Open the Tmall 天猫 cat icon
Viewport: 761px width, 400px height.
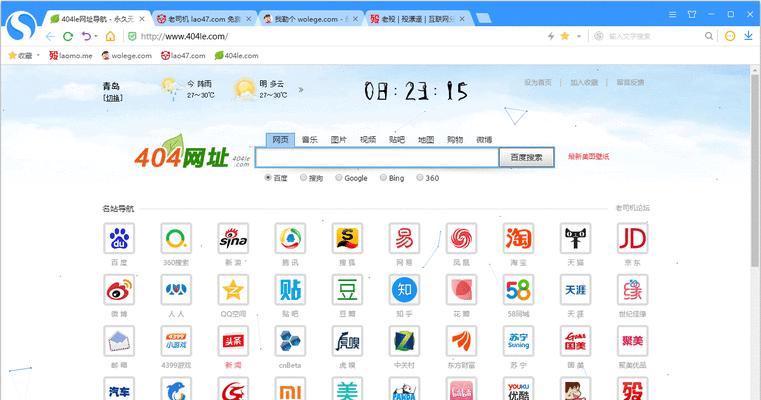click(x=576, y=238)
